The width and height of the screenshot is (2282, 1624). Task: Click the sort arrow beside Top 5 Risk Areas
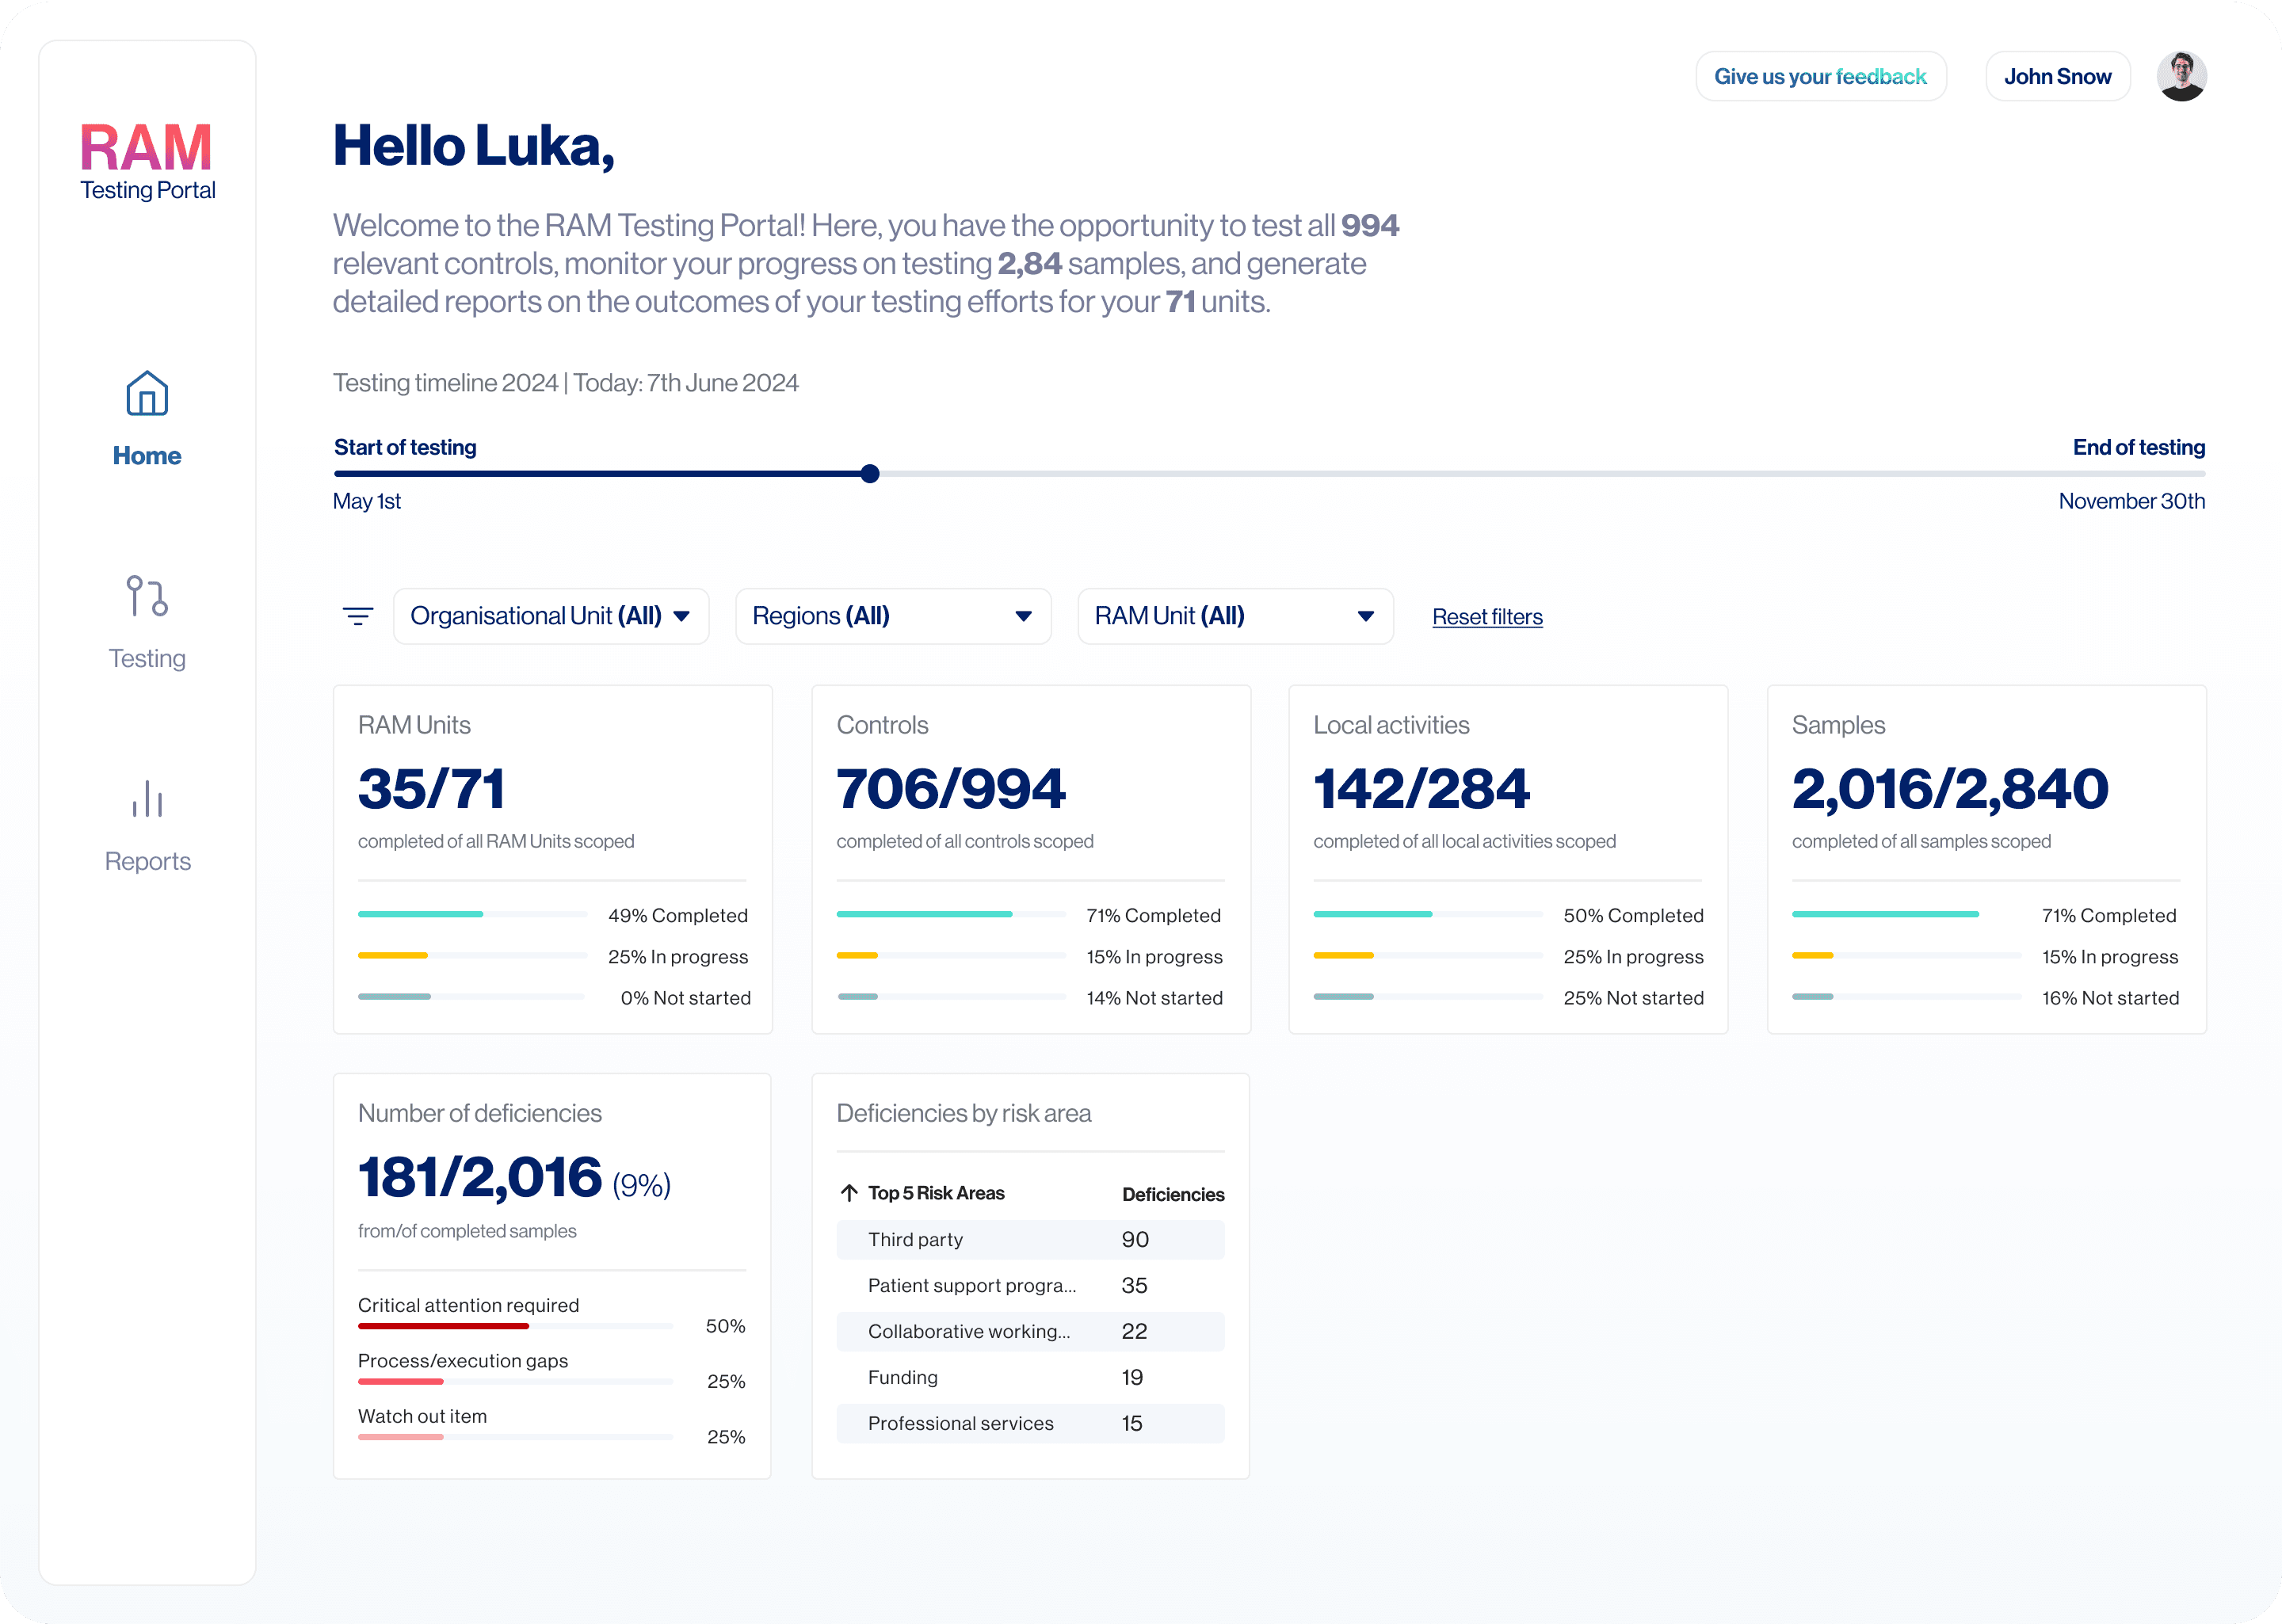pos(849,1193)
